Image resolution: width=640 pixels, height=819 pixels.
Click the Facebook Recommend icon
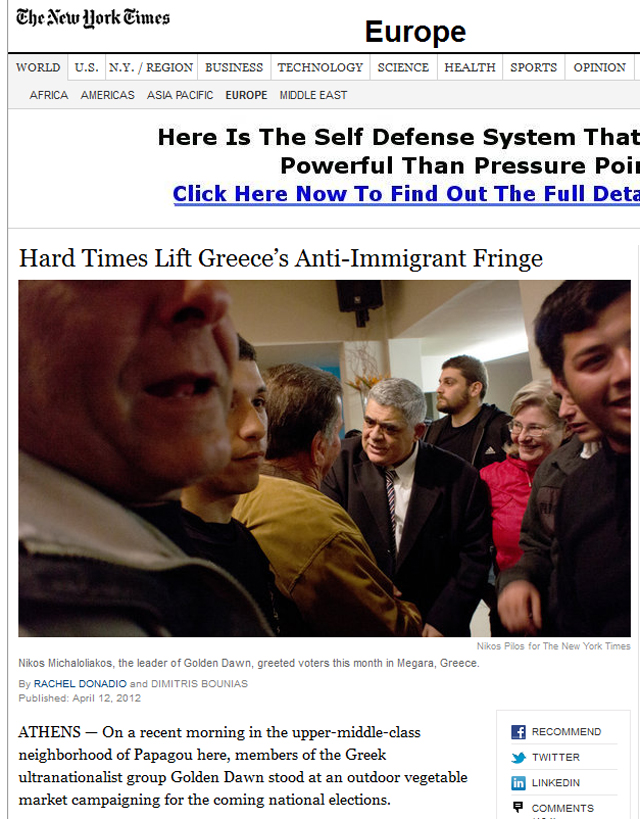[x=518, y=732]
